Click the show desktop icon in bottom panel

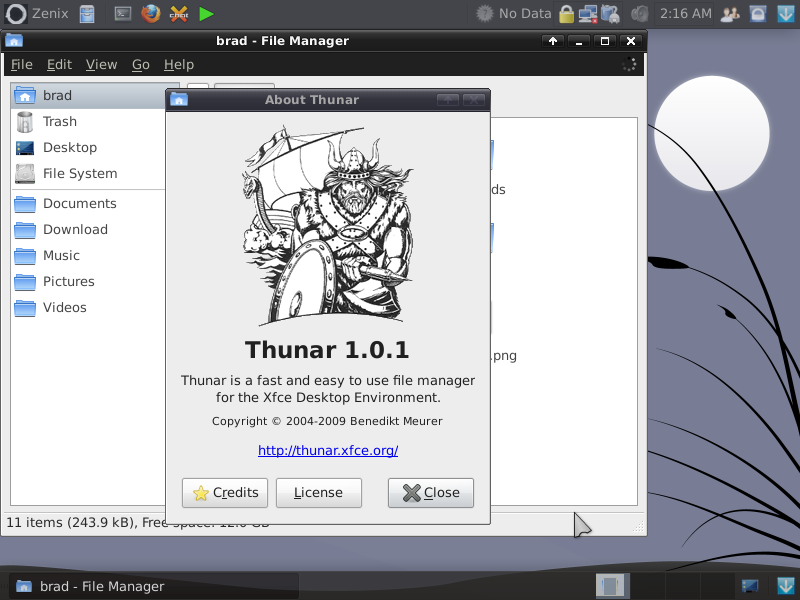tap(750, 586)
